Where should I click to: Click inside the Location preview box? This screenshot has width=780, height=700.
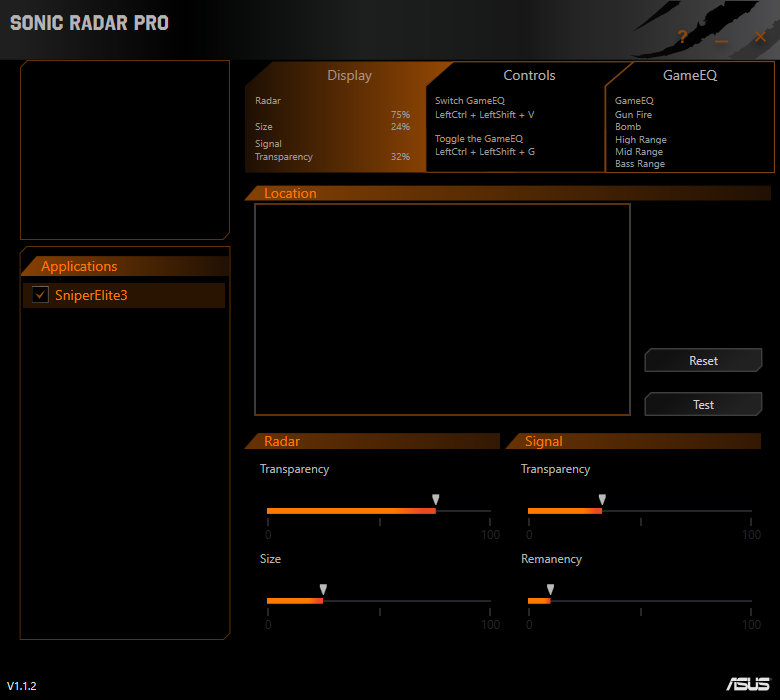442,309
